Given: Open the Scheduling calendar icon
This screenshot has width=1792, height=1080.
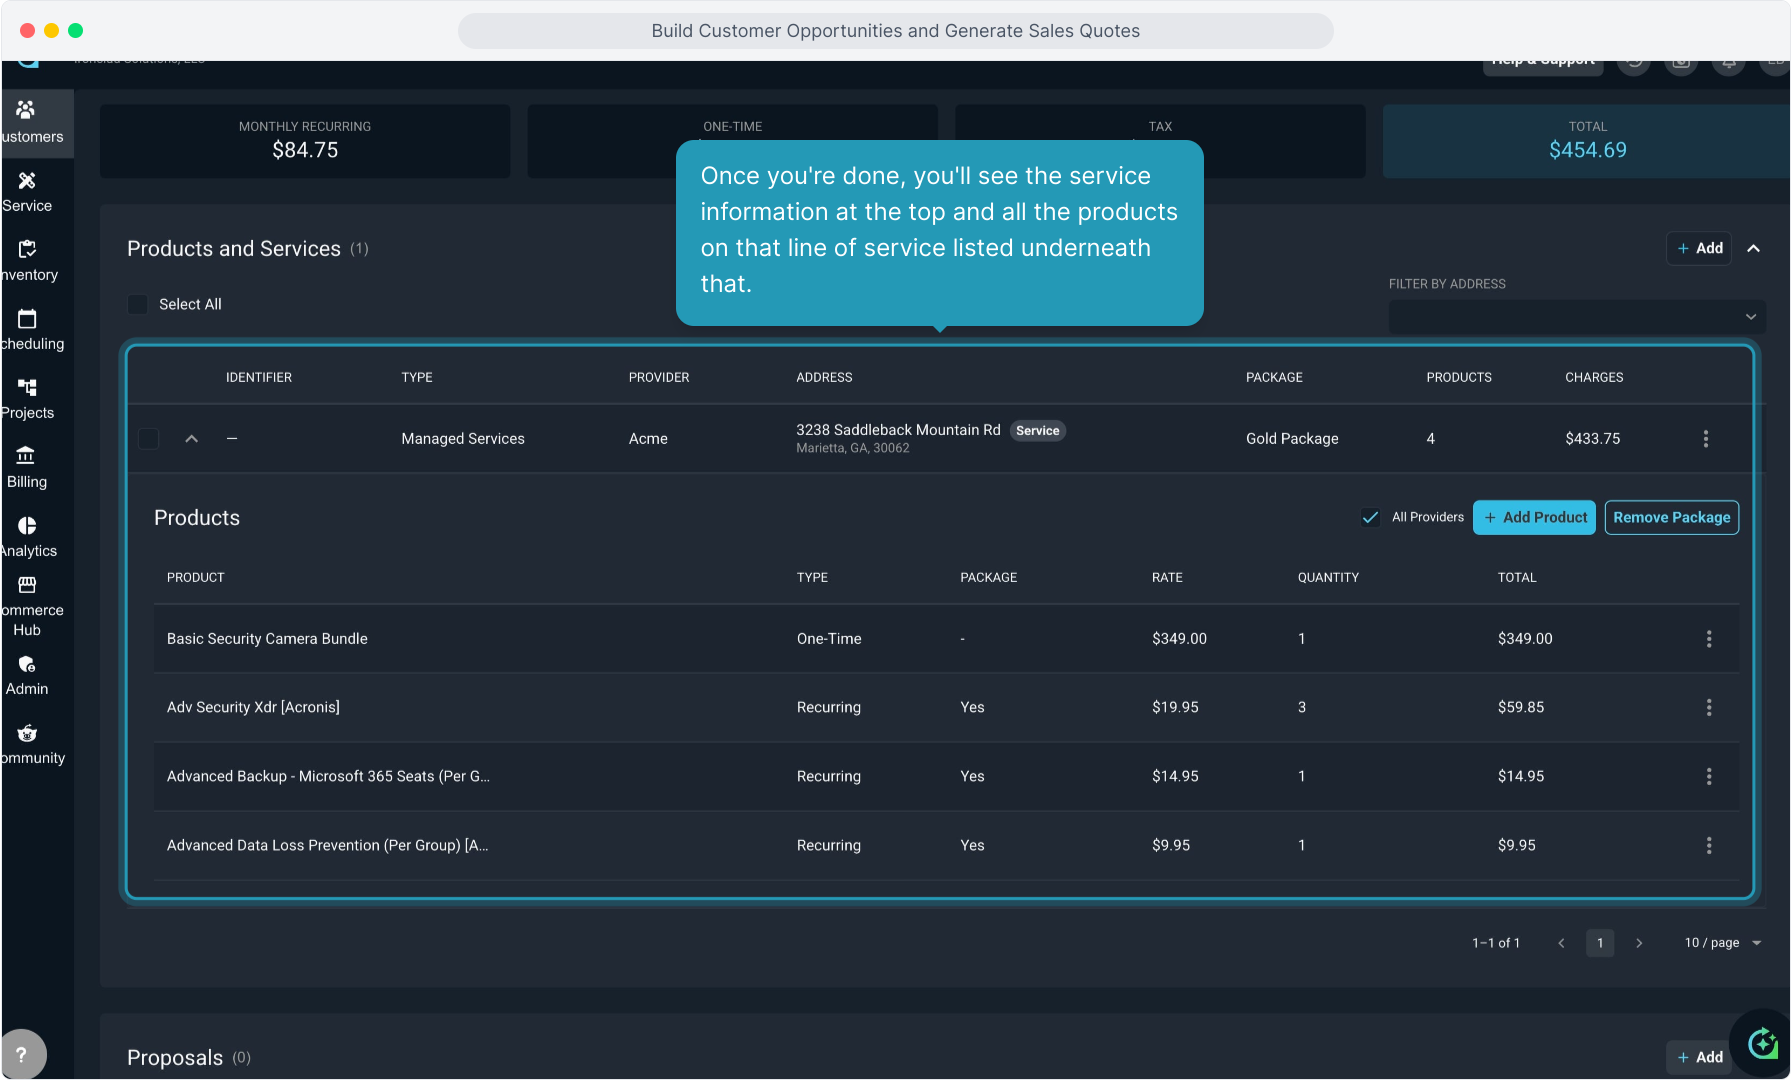Looking at the screenshot, I should [27, 320].
